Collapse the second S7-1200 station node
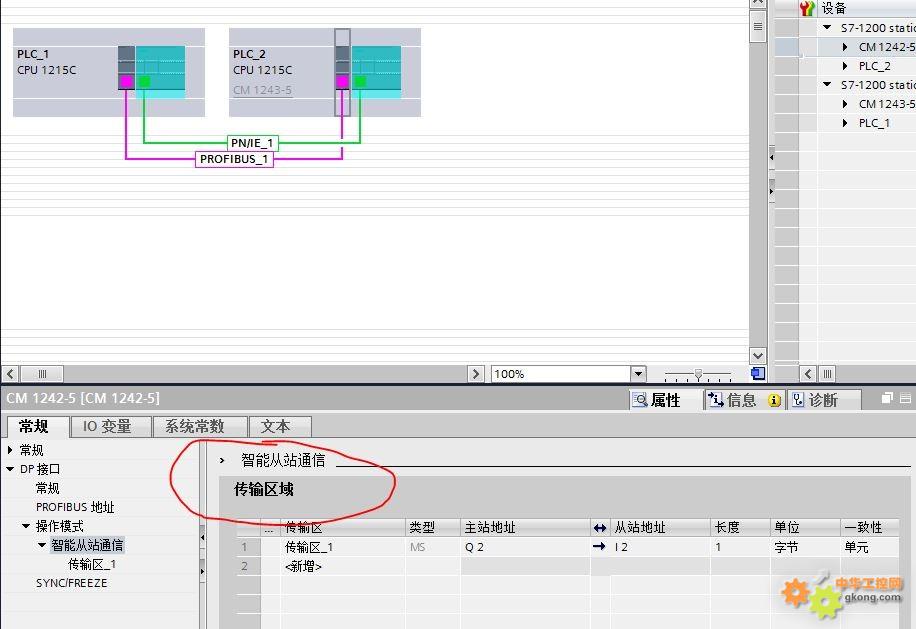 pyautogui.click(x=827, y=85)
